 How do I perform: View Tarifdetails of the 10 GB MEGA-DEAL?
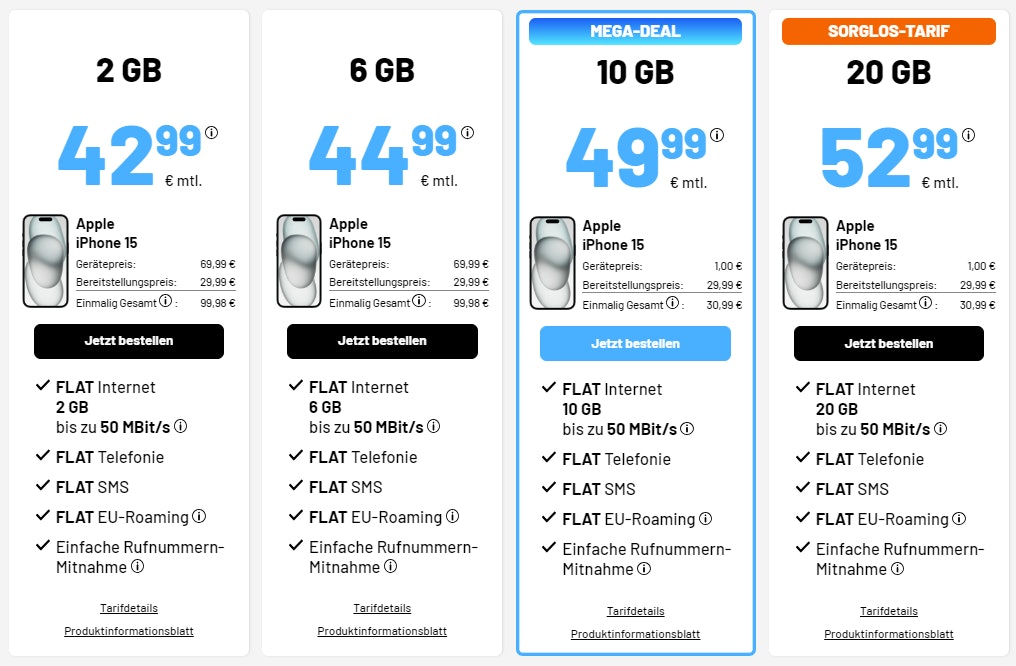(635, 610)
